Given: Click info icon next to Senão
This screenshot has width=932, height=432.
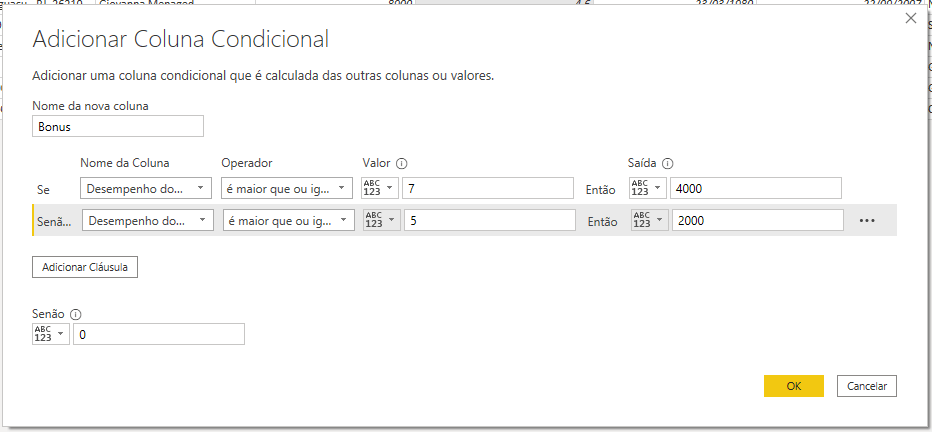Looking at the screenshot, I should [x=75, y=314].
